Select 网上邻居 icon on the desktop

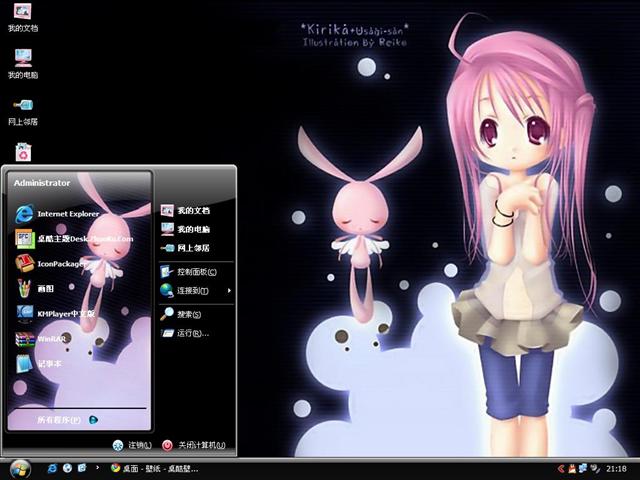pos(22,108)
